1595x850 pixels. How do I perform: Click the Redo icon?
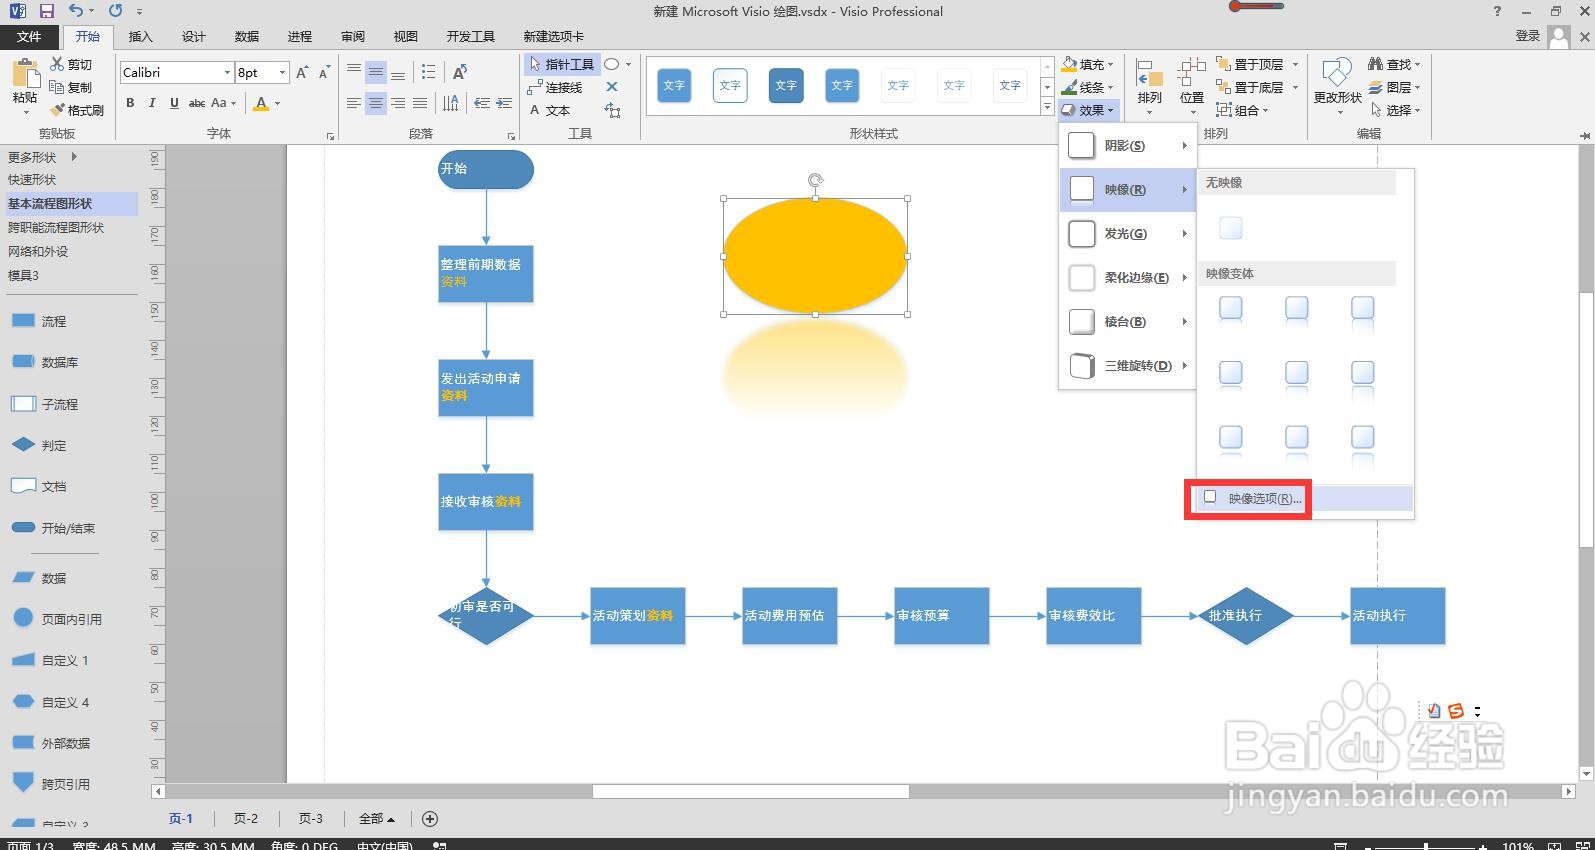(115, 11)
